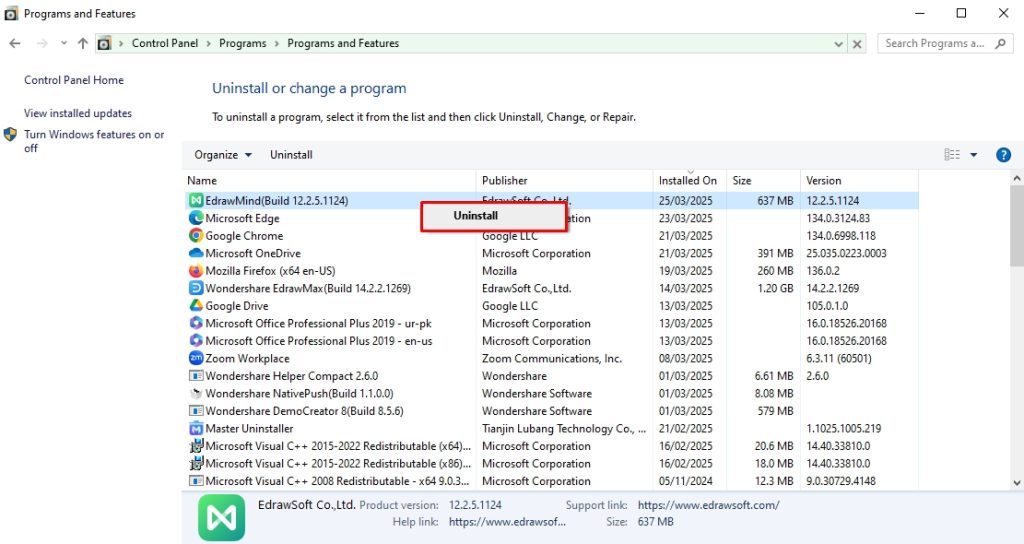Click the Wondershare DemoCreator 8 icon
The height and width of the screenshot is (544, 1024).
point(195,411)
